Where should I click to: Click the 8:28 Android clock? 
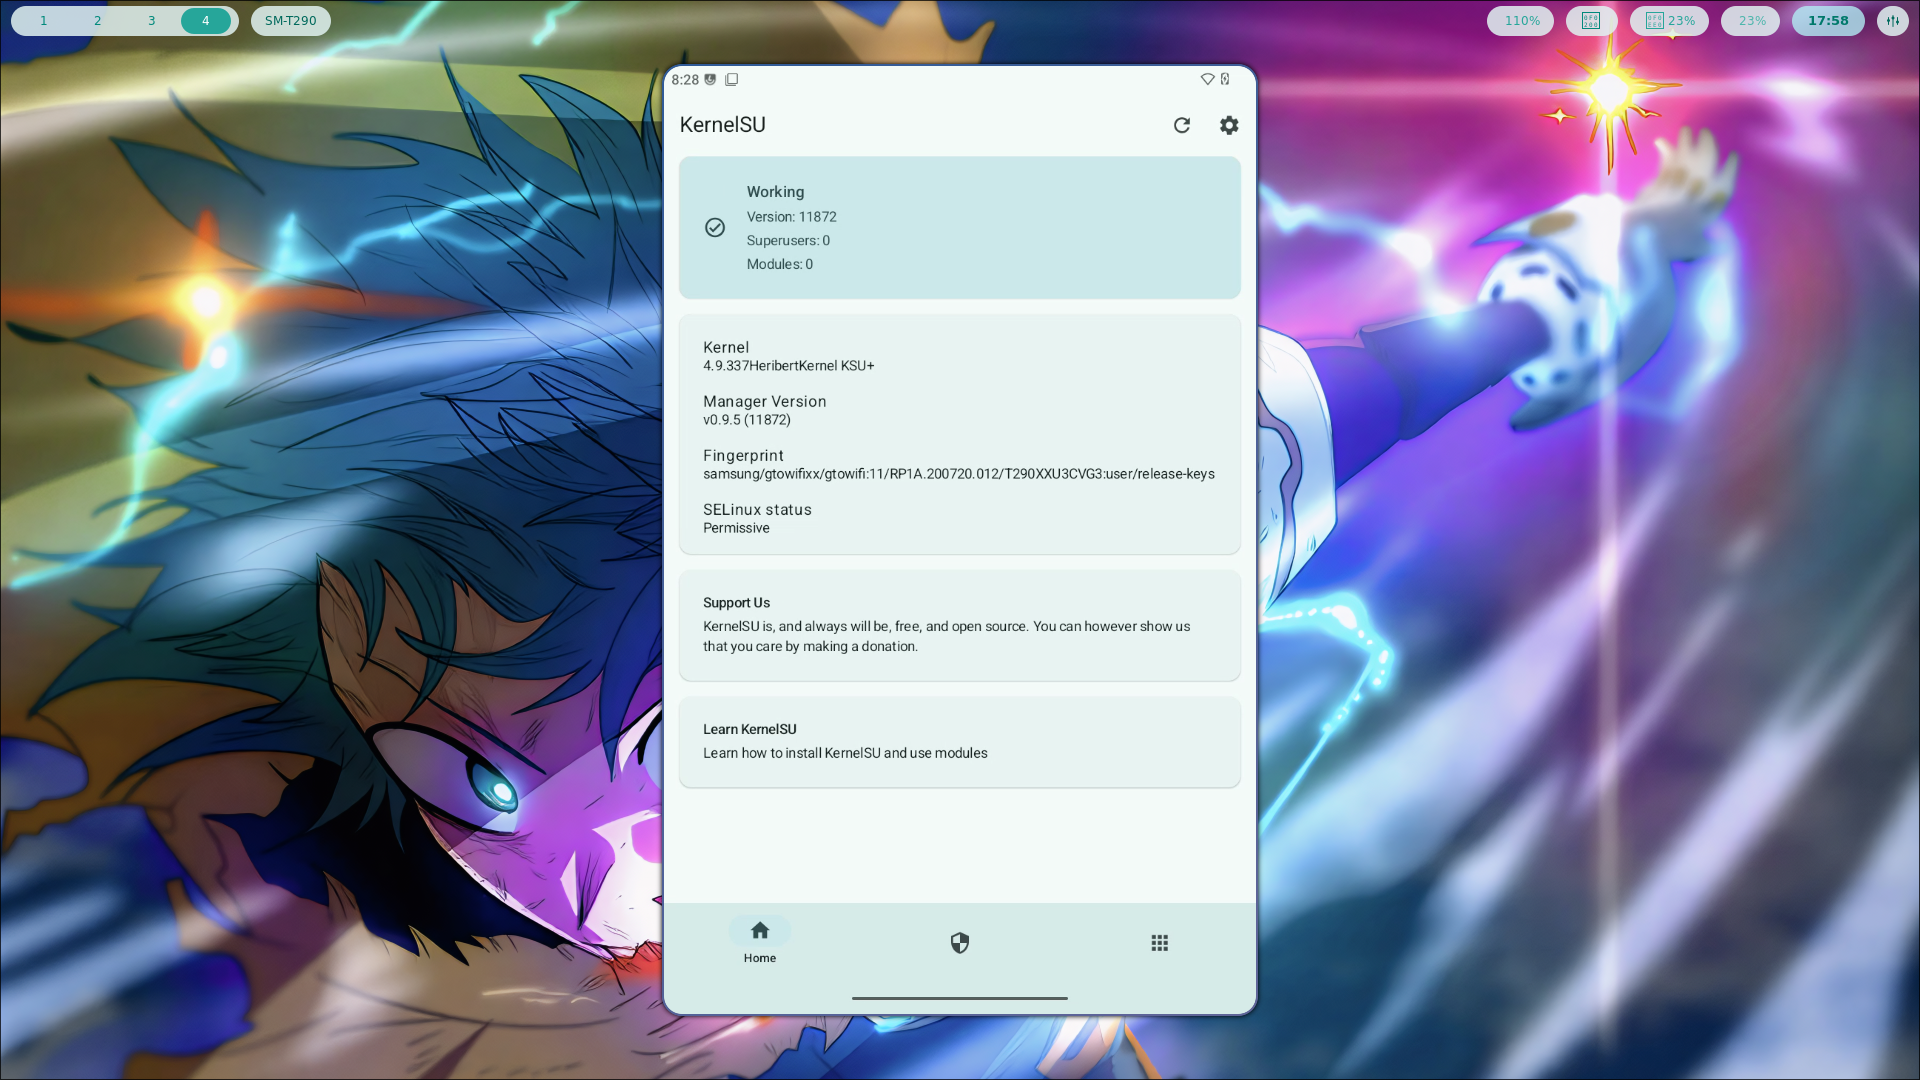[x=685, y=80]
